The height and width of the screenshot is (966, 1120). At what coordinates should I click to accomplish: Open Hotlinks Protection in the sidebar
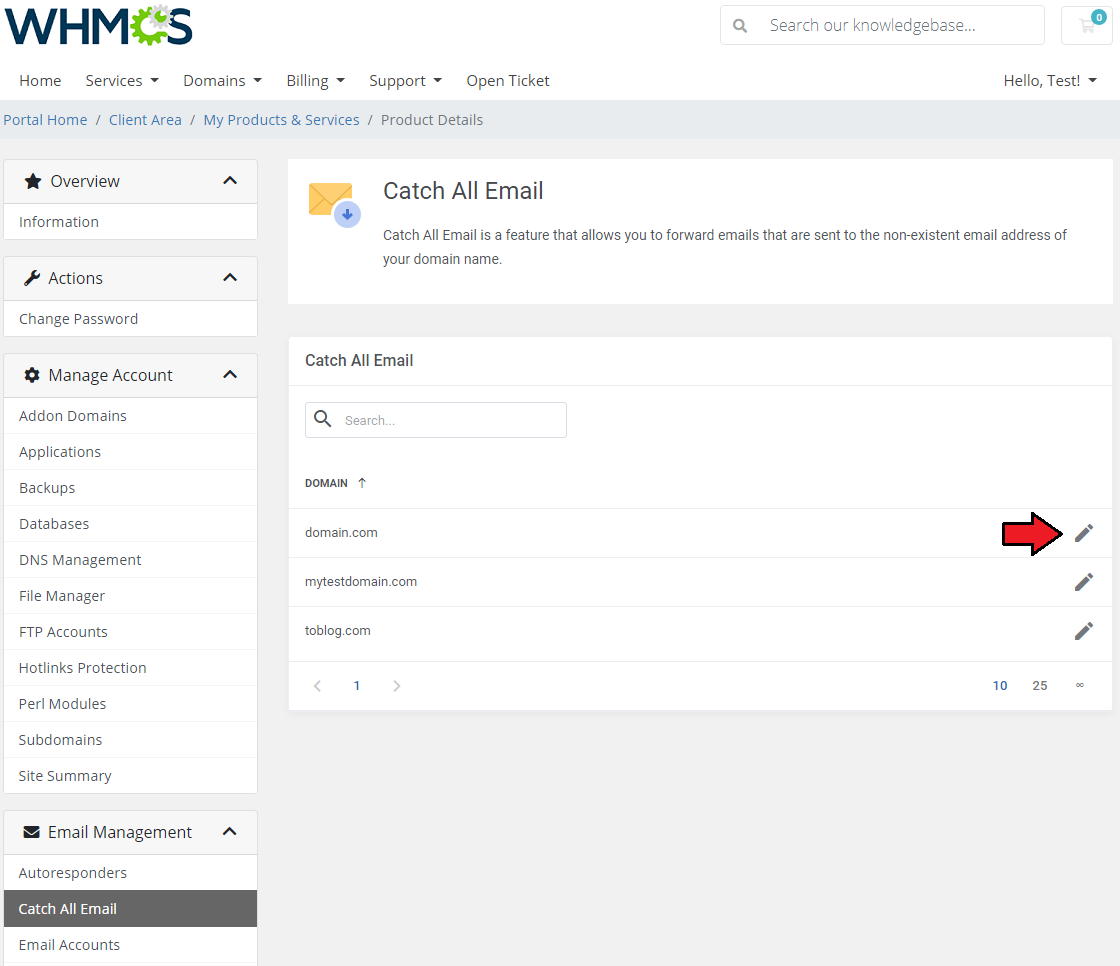tap(131, 668)
